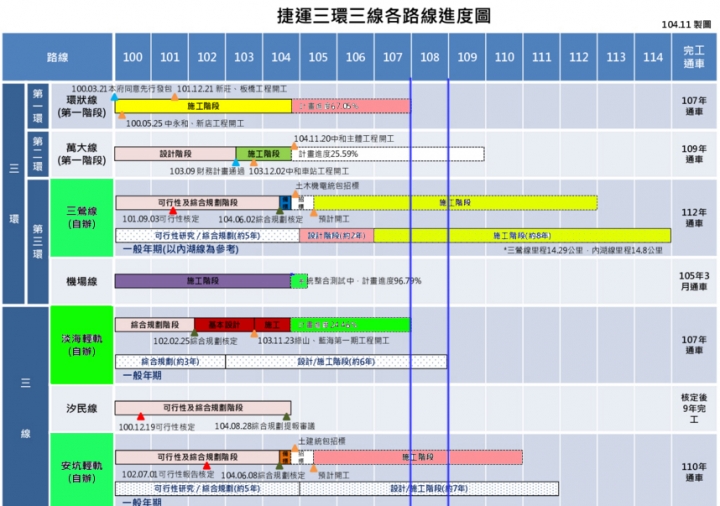720x506 pixels.
Task: Select green triangle for 104.06.08 綜合規劃核定
Action: [279, 466]
